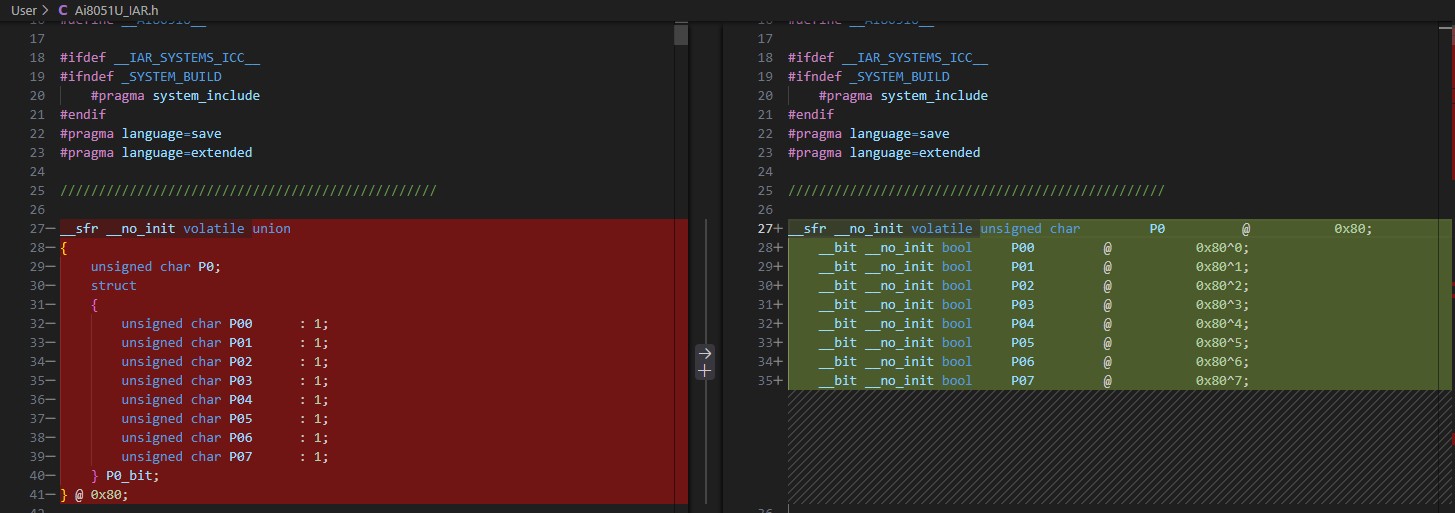This screenshot has height=513, width=1455.
Task: Click 'language=save' in the original pane
Action: (x=172, y=134)
